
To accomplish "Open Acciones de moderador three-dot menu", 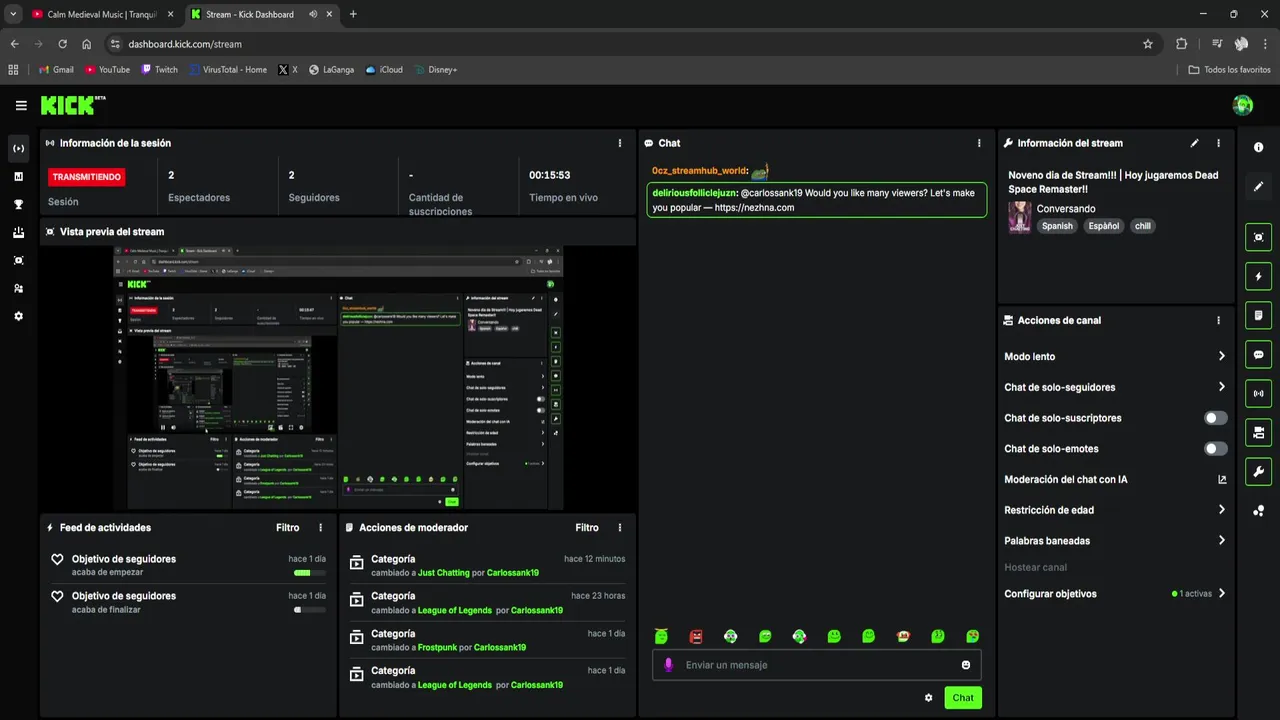I will pyautogui.click(x=620, y=527).
